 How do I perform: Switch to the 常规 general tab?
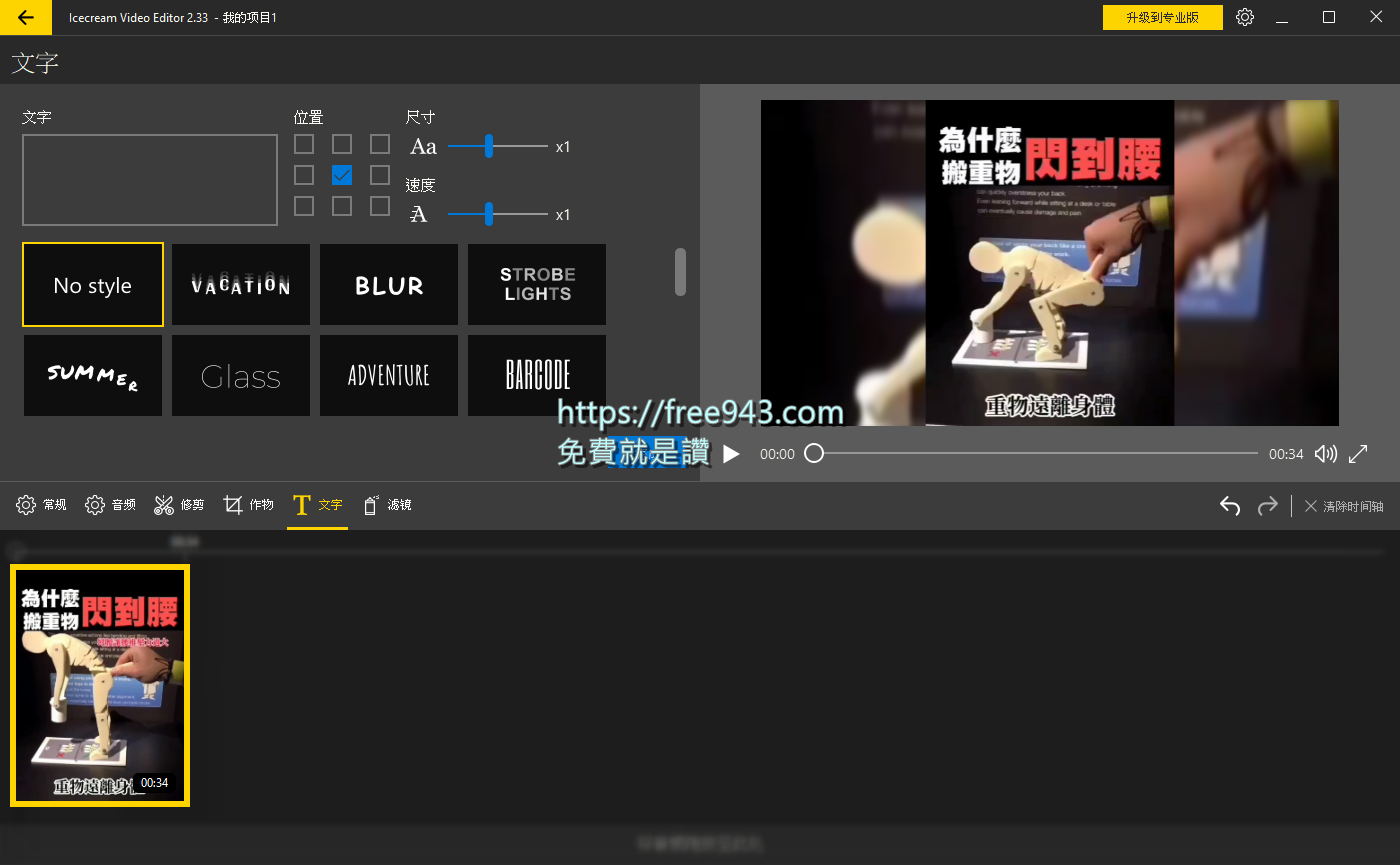tap(42, 505)
